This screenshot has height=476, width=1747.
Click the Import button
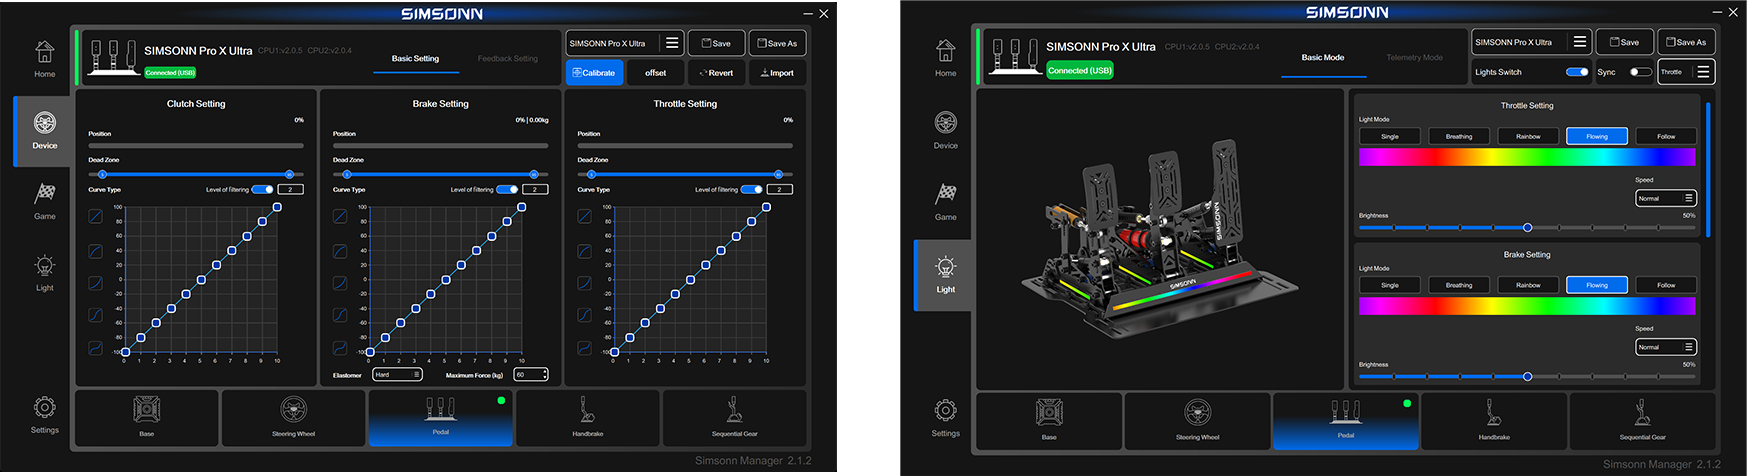tap(777, 73)
